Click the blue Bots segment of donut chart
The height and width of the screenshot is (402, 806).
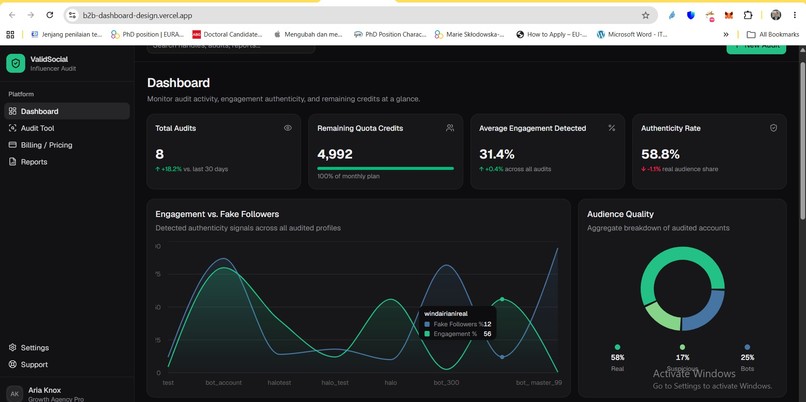[x=707, y=313]
